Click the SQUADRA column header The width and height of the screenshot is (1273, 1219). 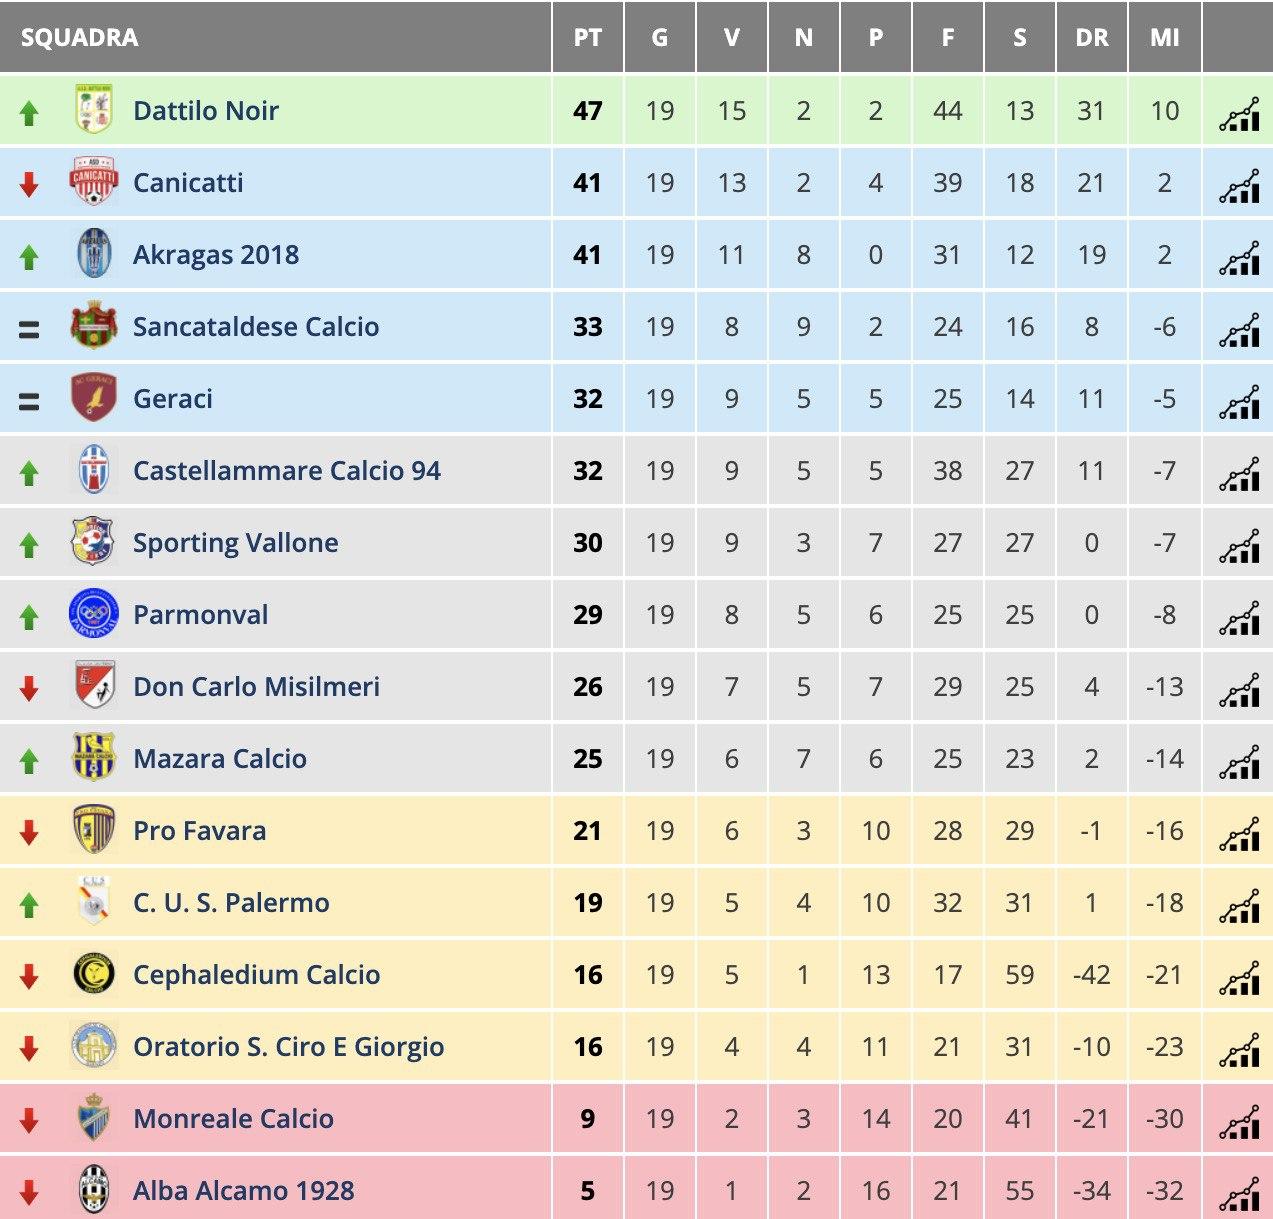80,38
